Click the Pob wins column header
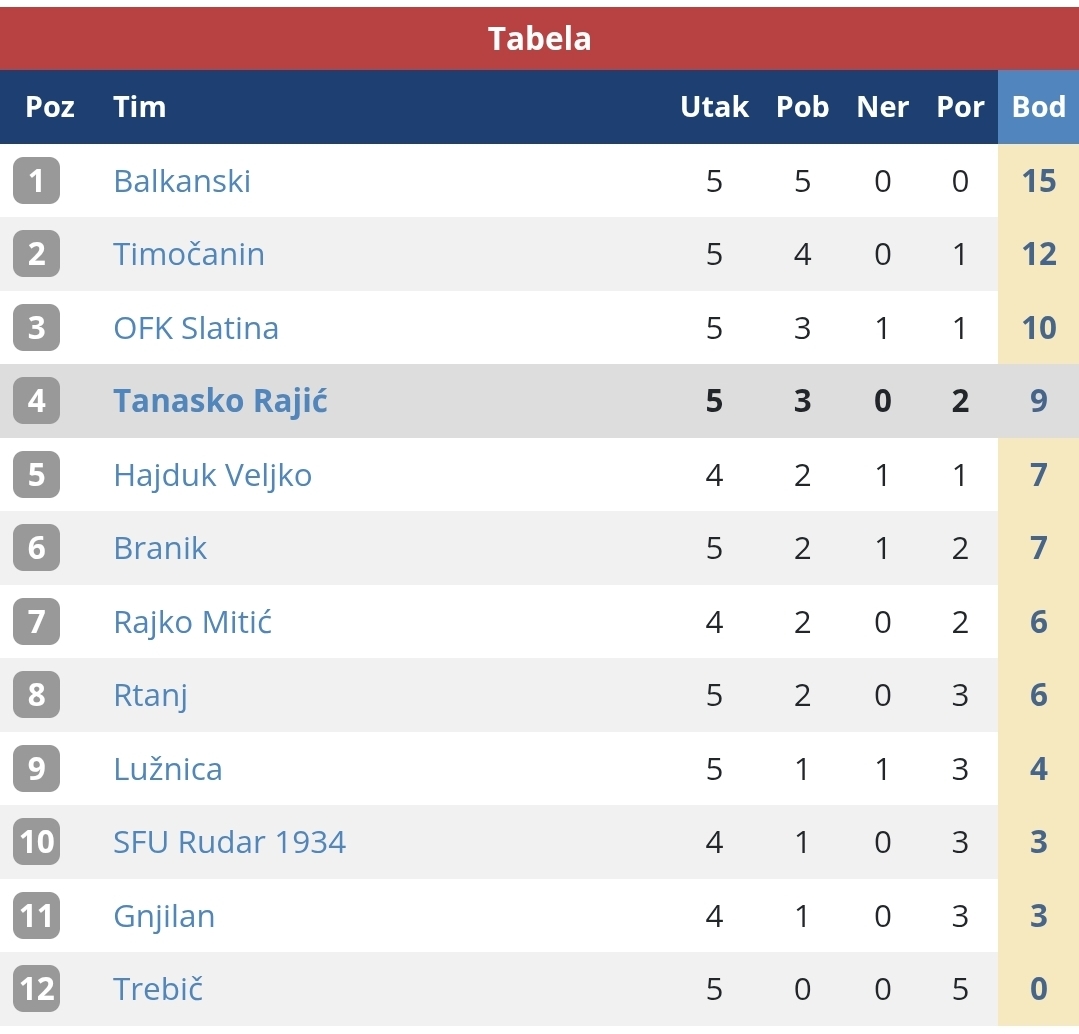The image size is (1079, 1034). (802, 107)
